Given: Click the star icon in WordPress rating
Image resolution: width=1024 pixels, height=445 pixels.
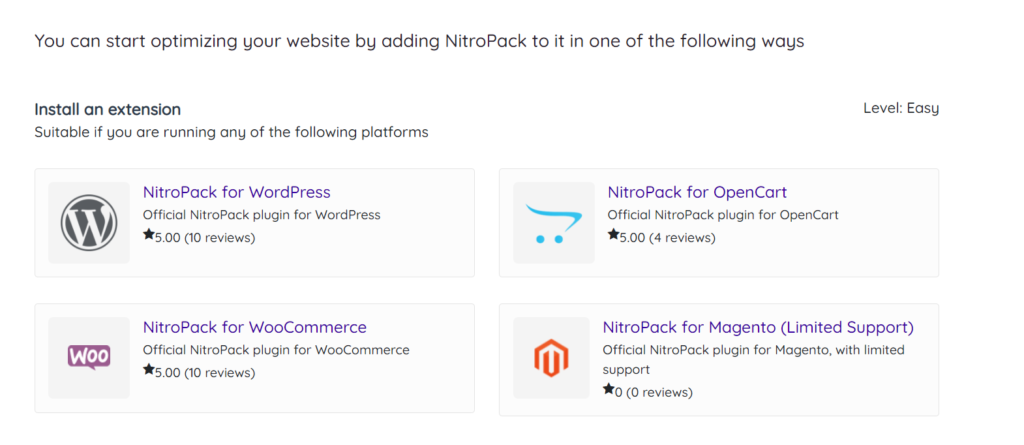Looking at the screenshot, I should click(148, 234).
